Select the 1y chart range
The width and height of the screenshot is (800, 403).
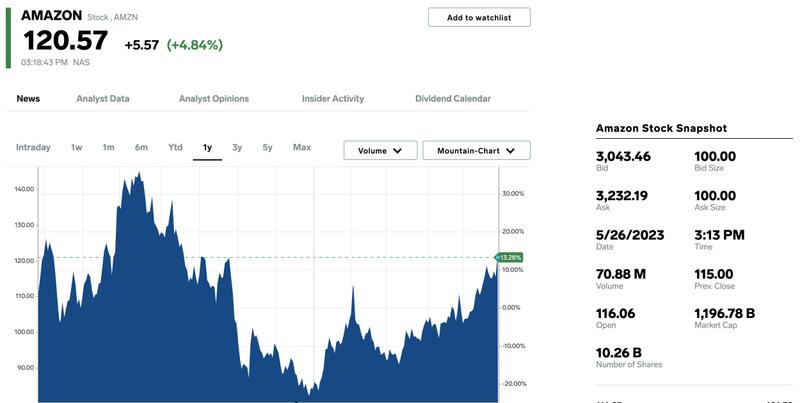coord(207,147)
